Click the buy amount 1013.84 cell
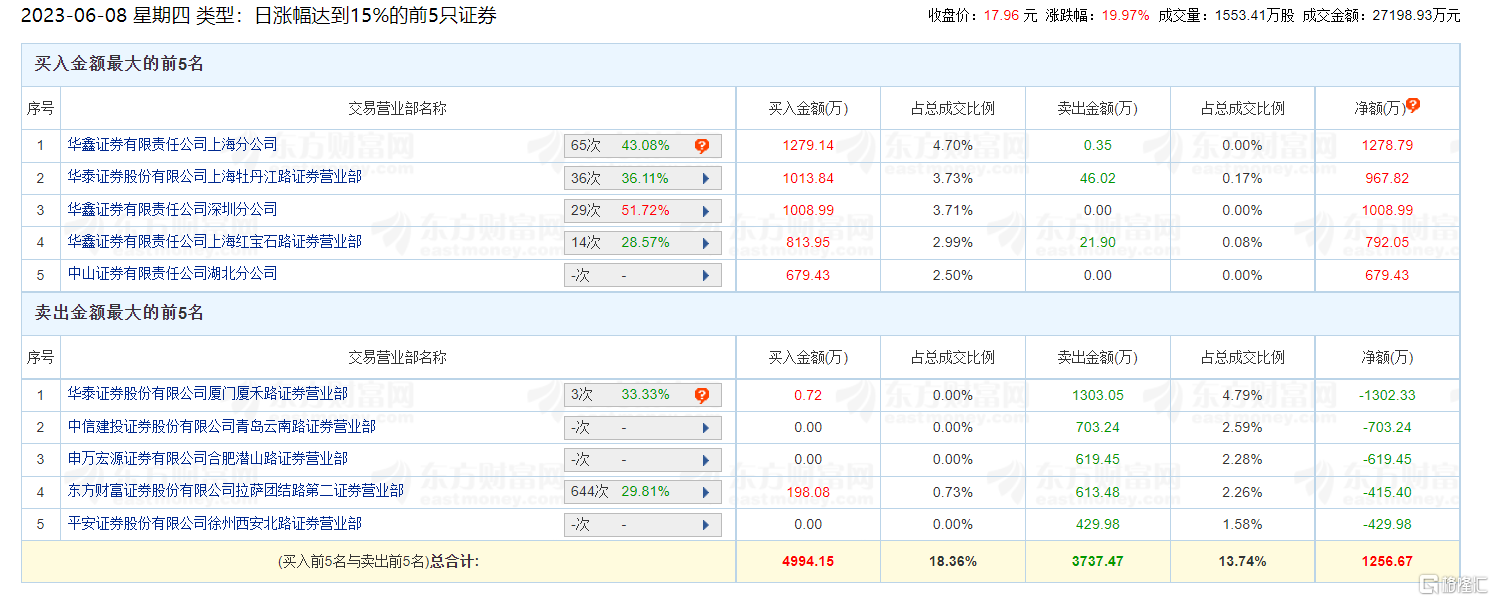The height and width of the screenshot is (601, 1494). 808,178
